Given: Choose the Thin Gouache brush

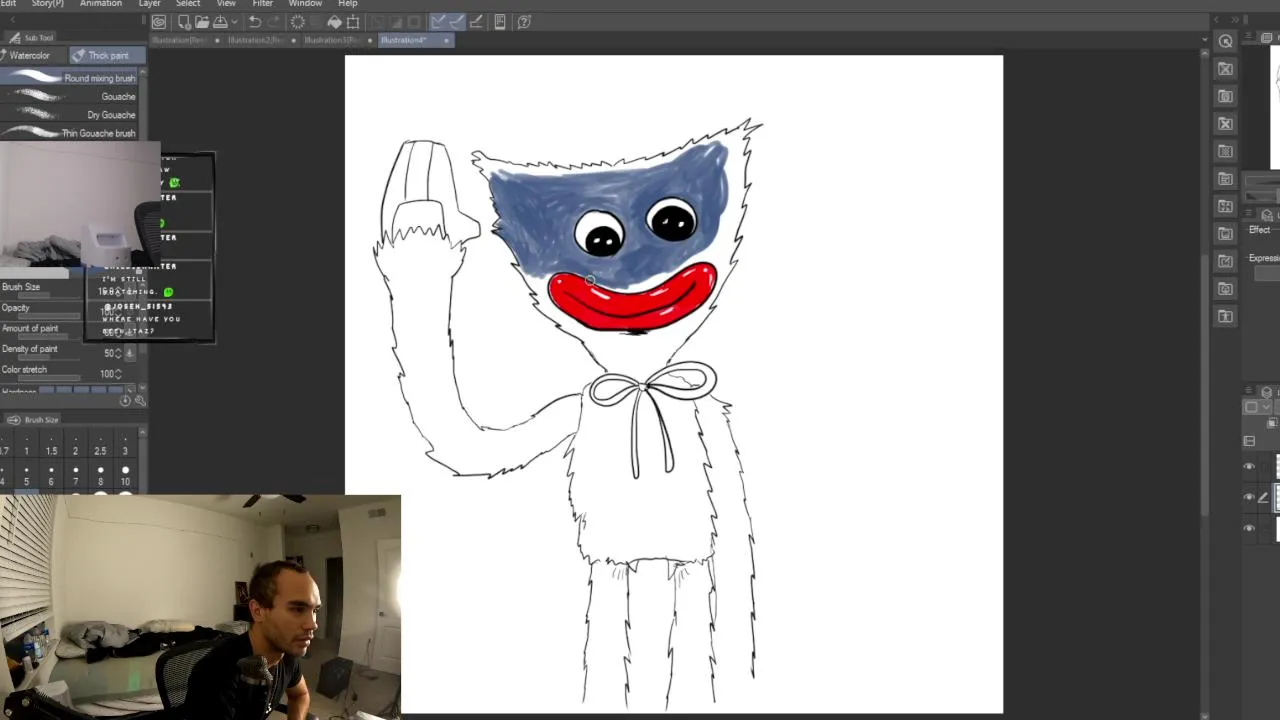Looking at the screenshot, I should [69, 133].
